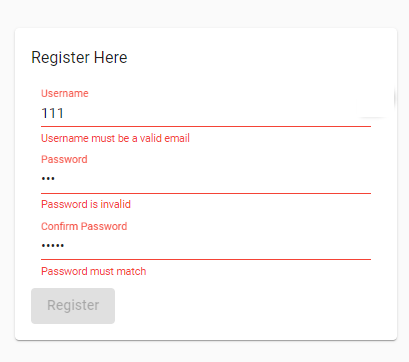Click the 111 text in Username
The image size is (409, 362).
coord(52,113)
